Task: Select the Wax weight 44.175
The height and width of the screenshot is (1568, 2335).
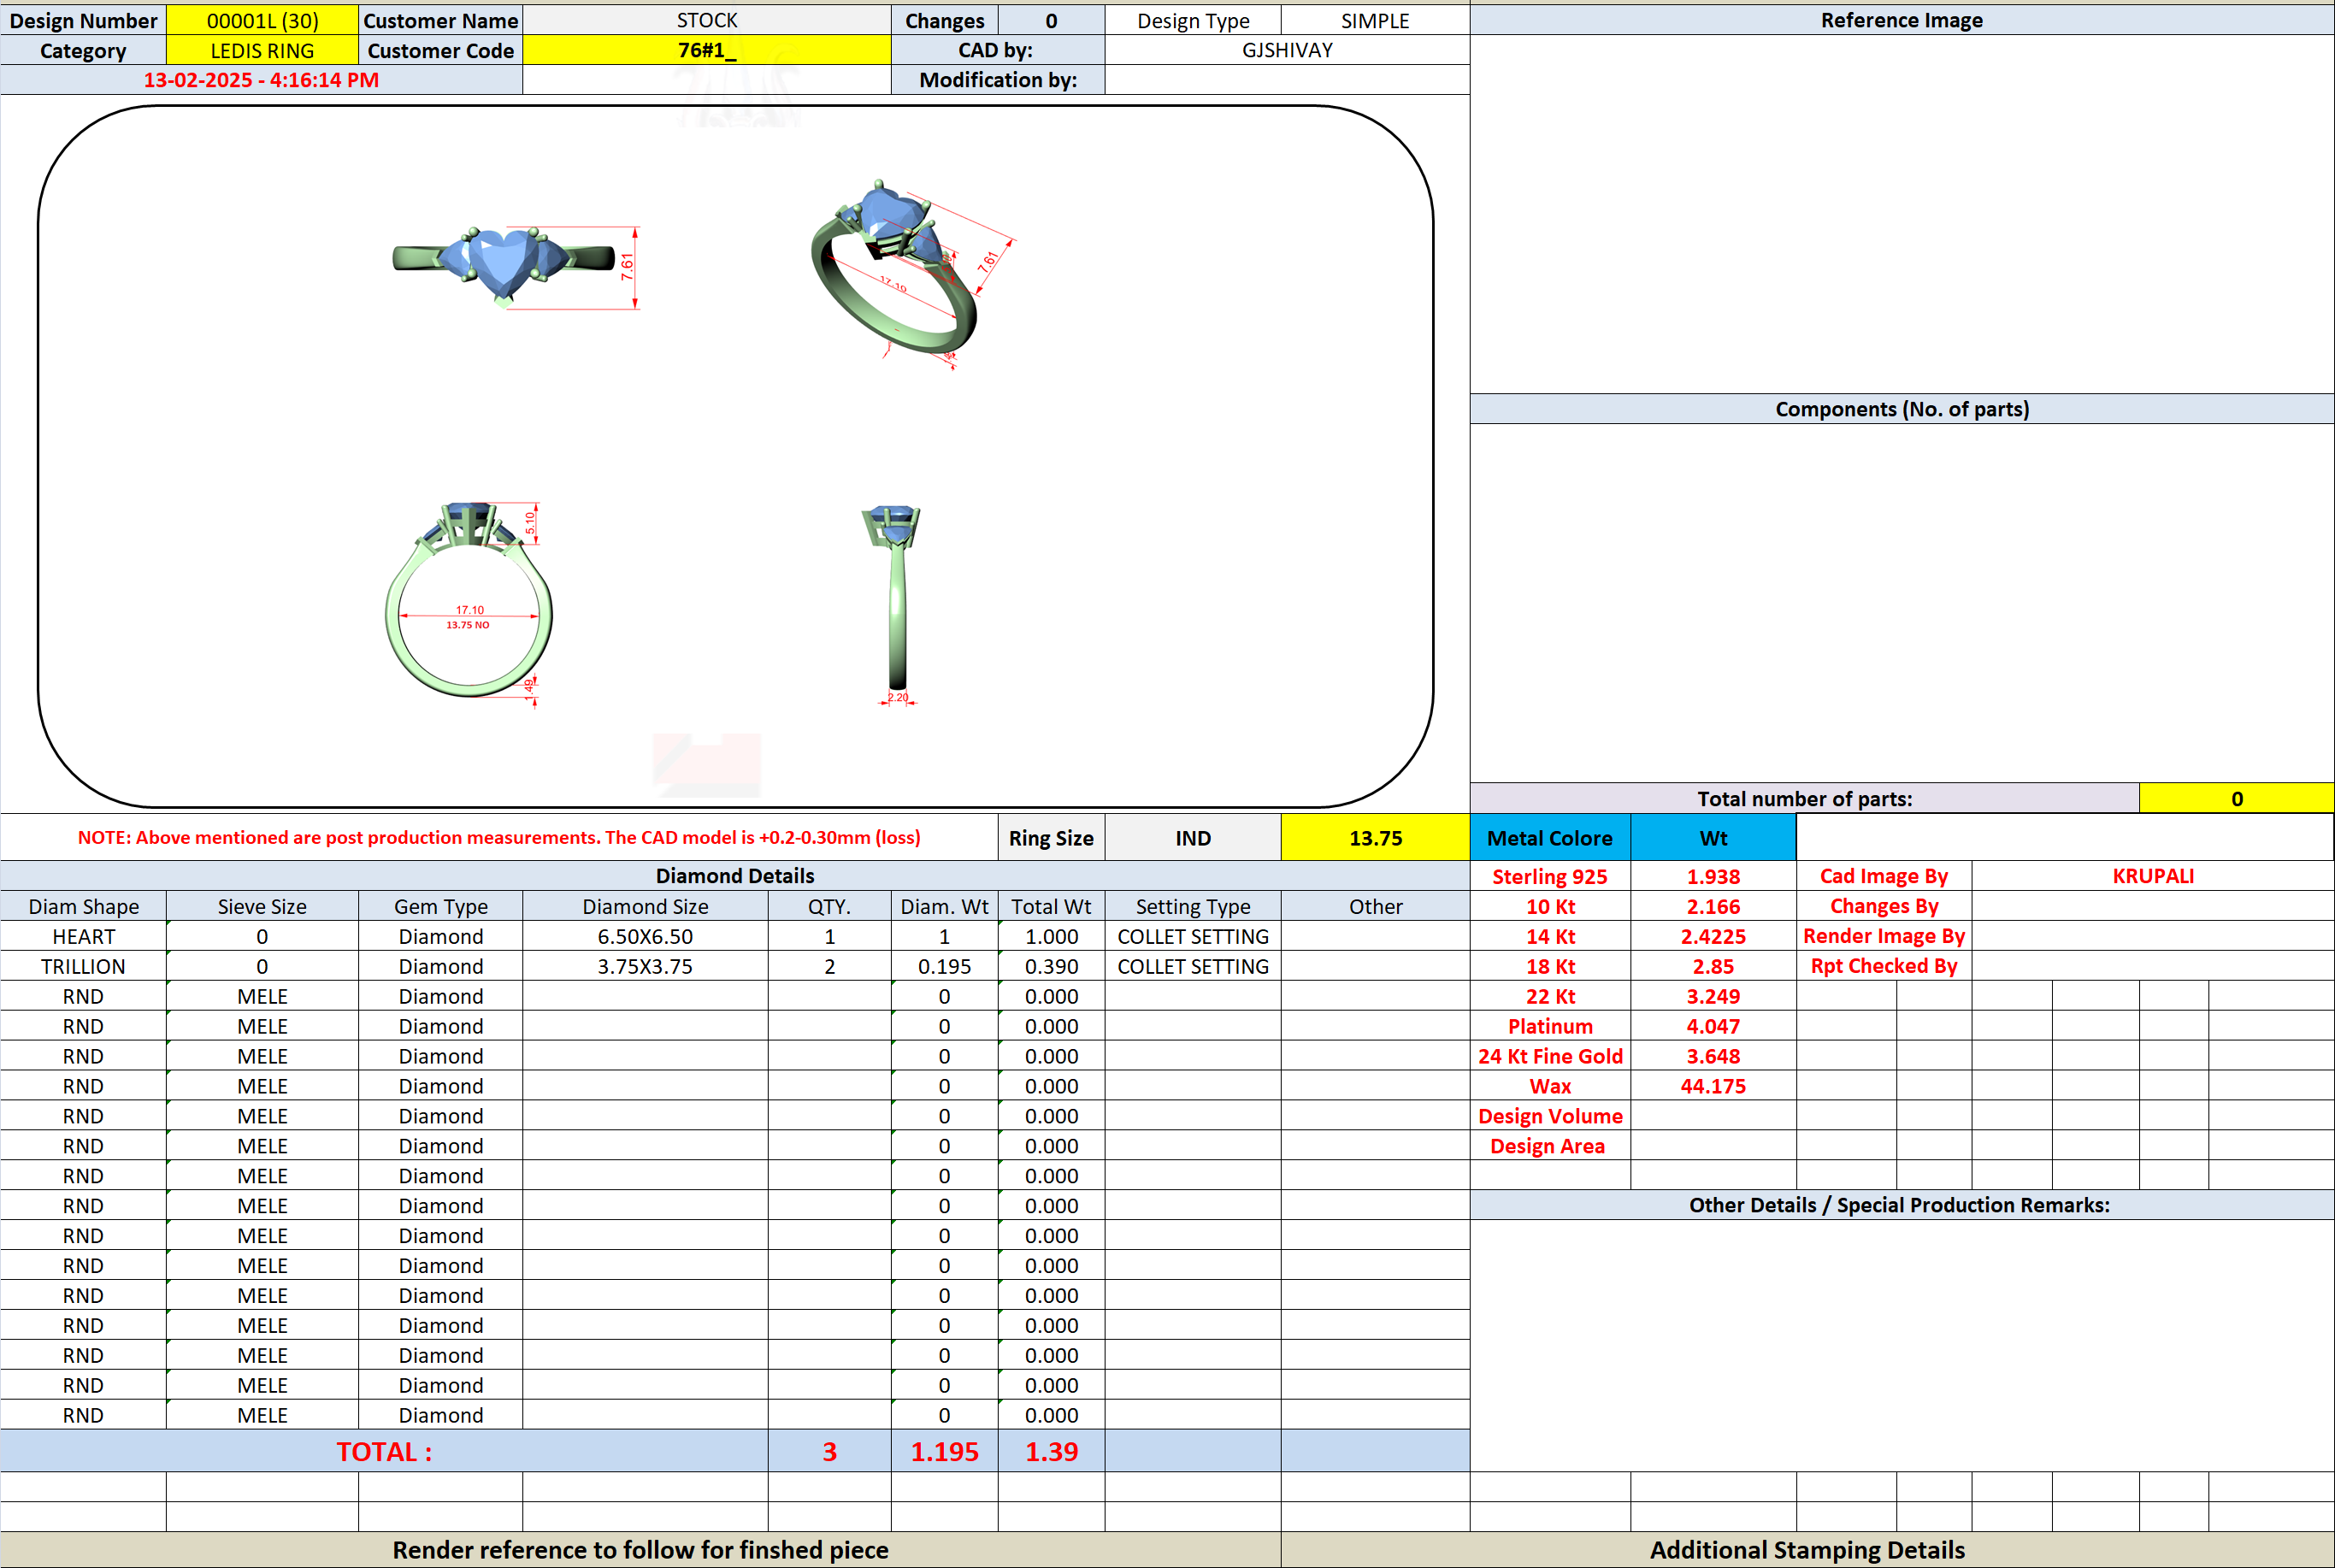Action: tap(1713, 1086)
